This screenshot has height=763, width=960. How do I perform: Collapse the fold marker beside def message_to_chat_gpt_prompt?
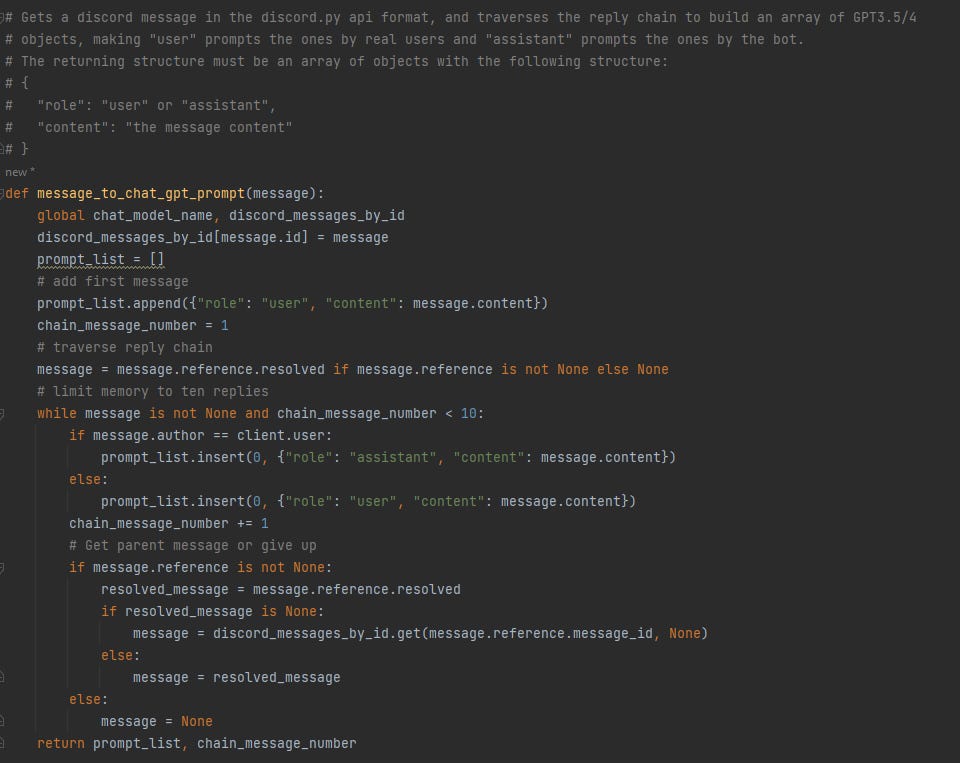coord(2,194)
